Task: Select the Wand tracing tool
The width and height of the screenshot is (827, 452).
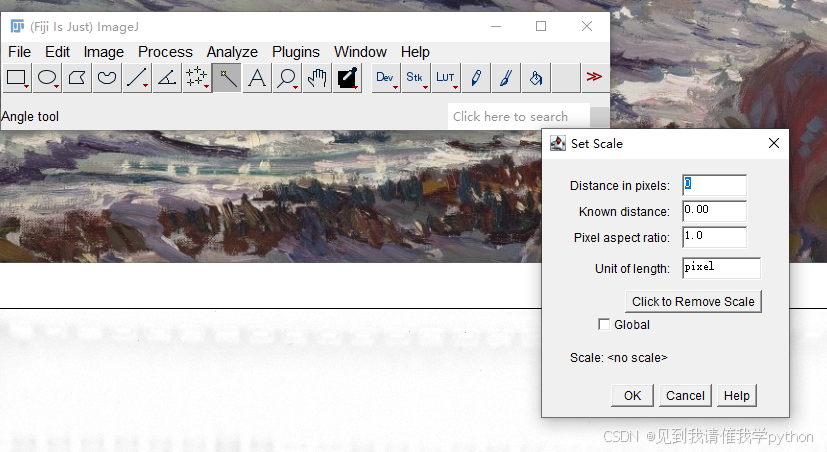Action: [227, 78]
